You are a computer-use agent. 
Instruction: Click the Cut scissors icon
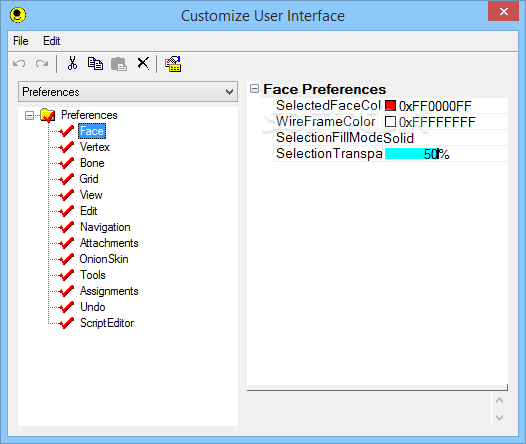[x=72, y=63]
